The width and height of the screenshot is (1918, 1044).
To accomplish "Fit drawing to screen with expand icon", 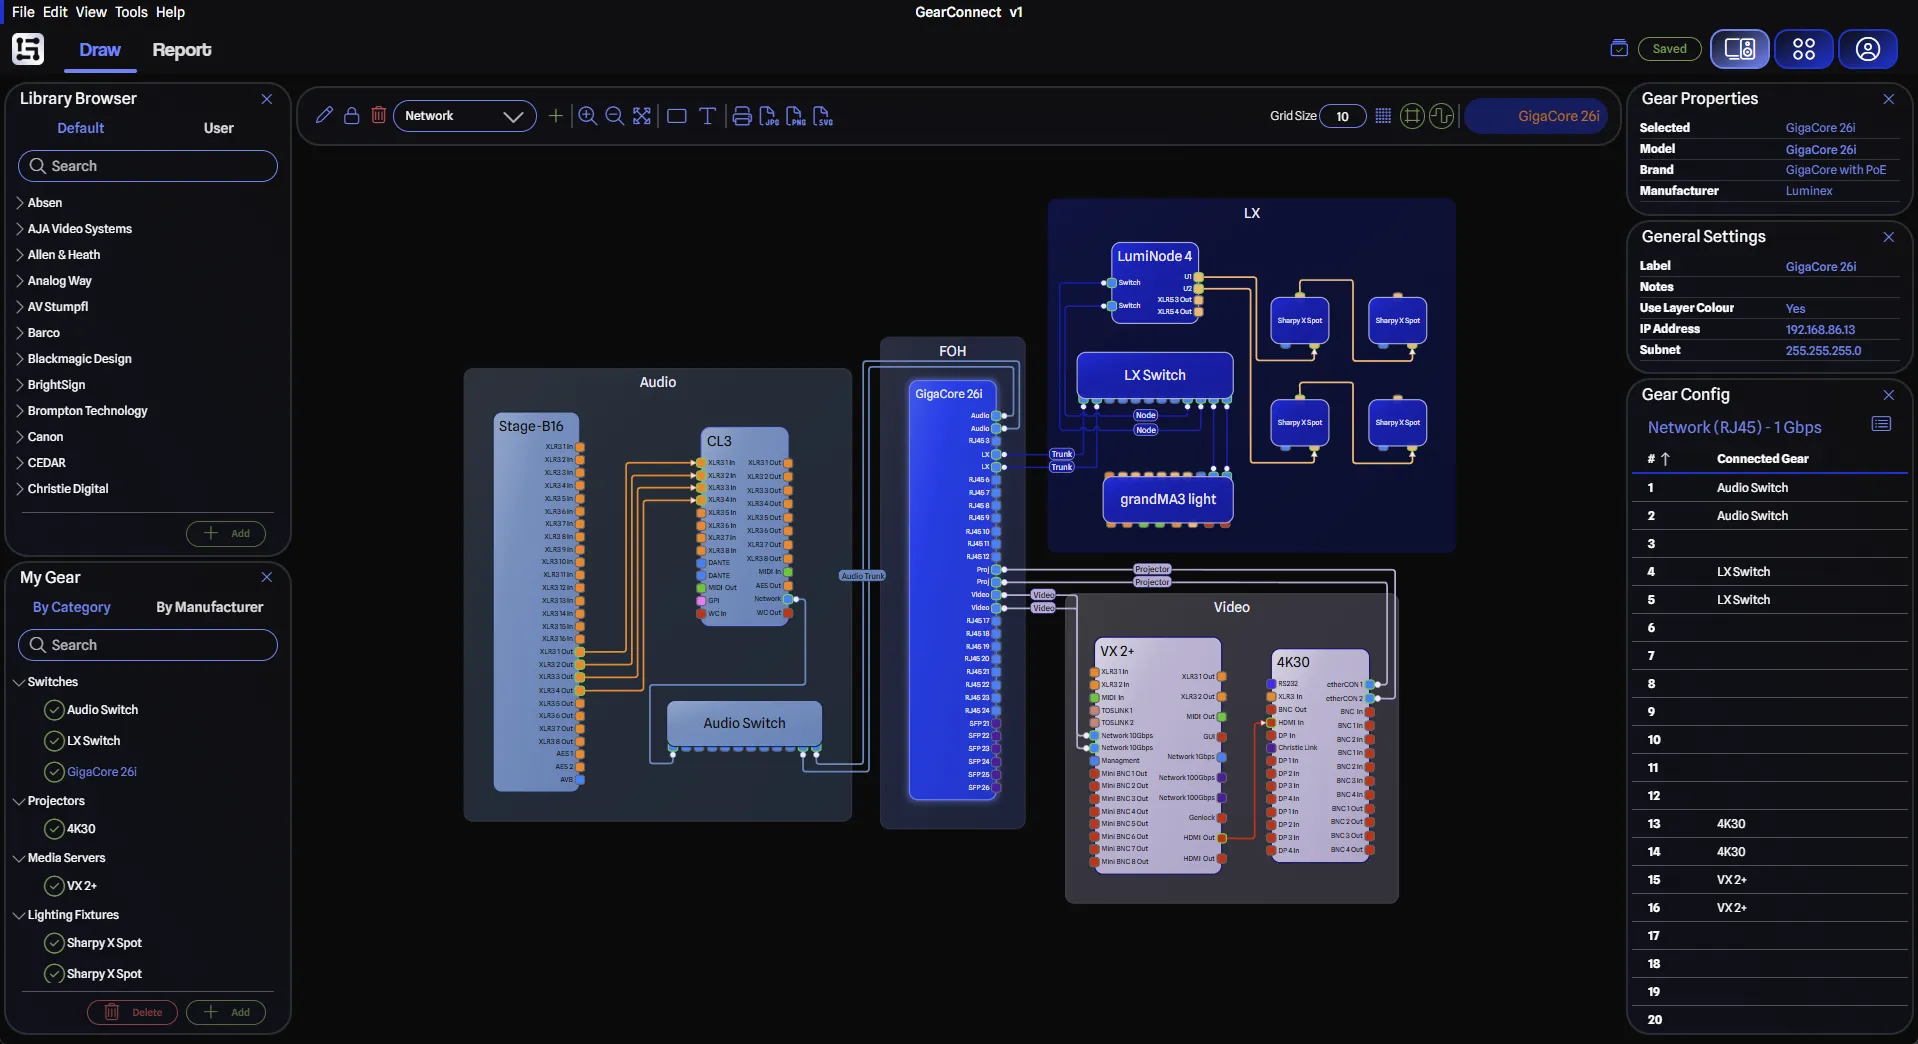I will tap(642, 116).
